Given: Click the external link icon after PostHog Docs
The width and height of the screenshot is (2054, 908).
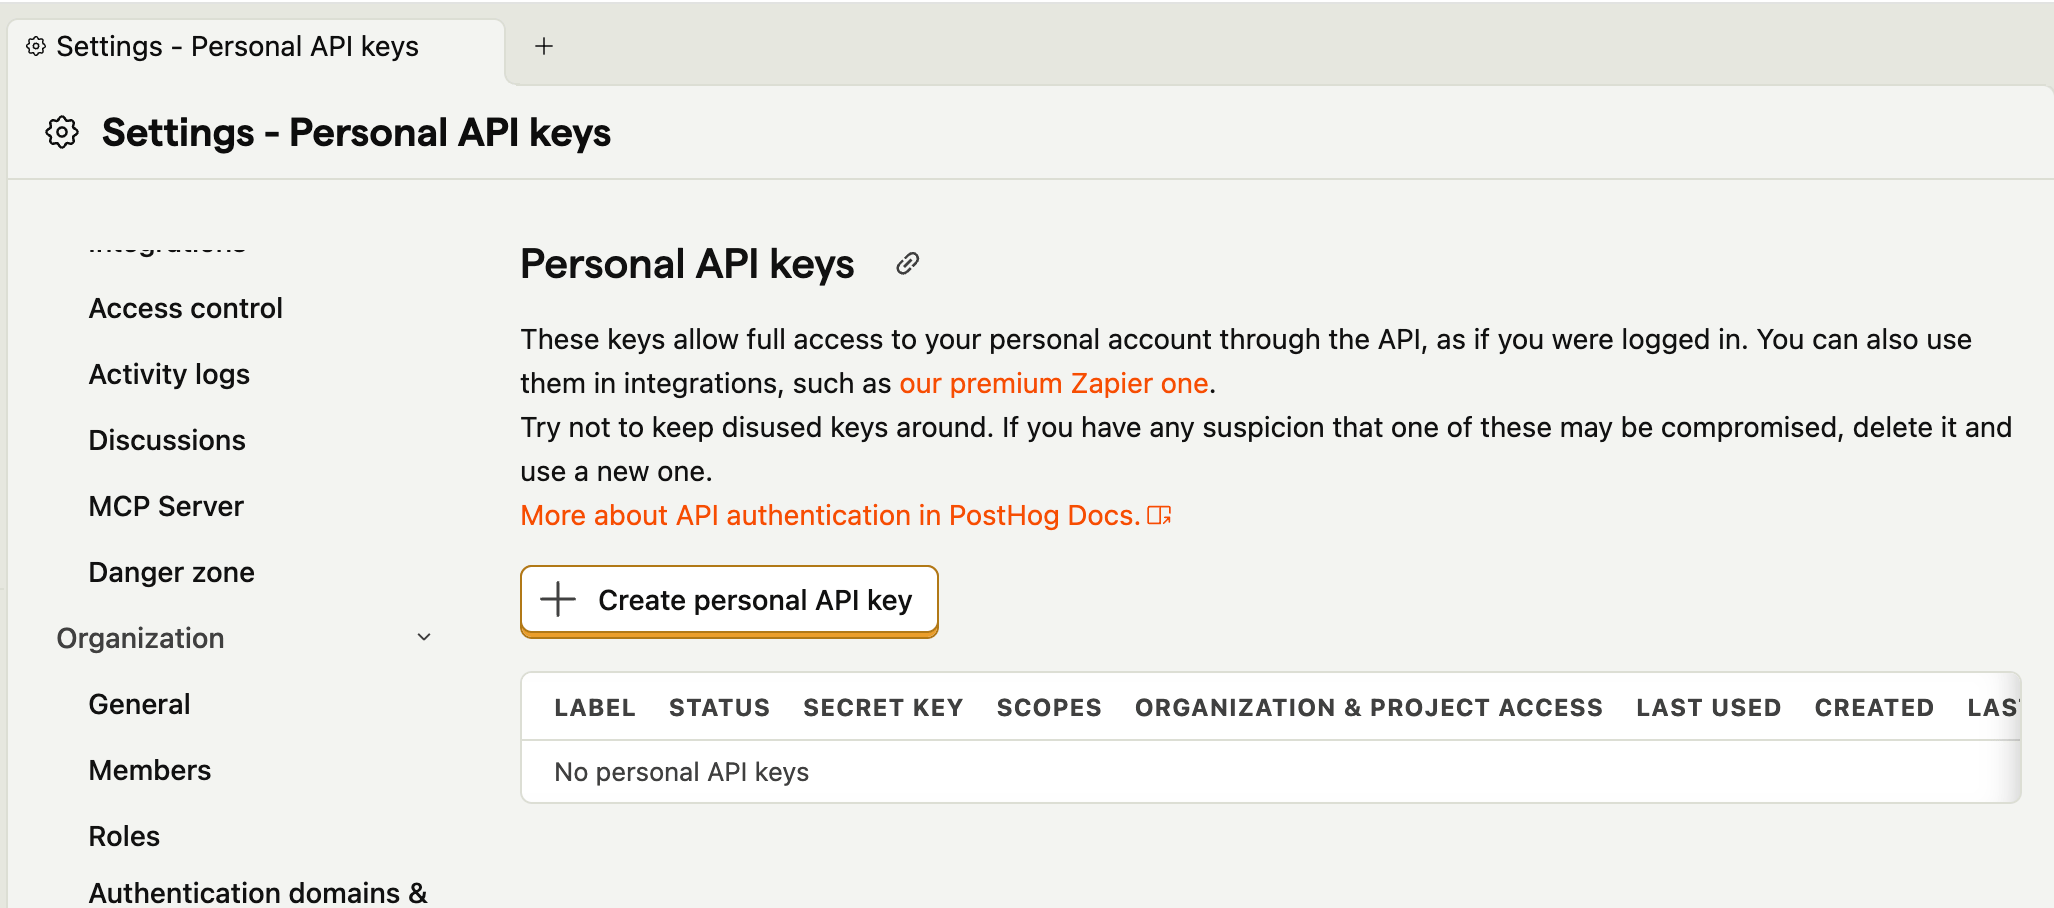Looking at the screenshot, I should click(1159, 515).
